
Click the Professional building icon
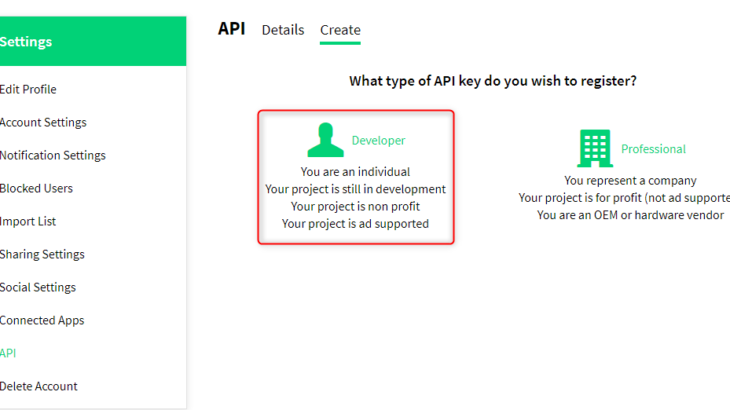(595, 148)
